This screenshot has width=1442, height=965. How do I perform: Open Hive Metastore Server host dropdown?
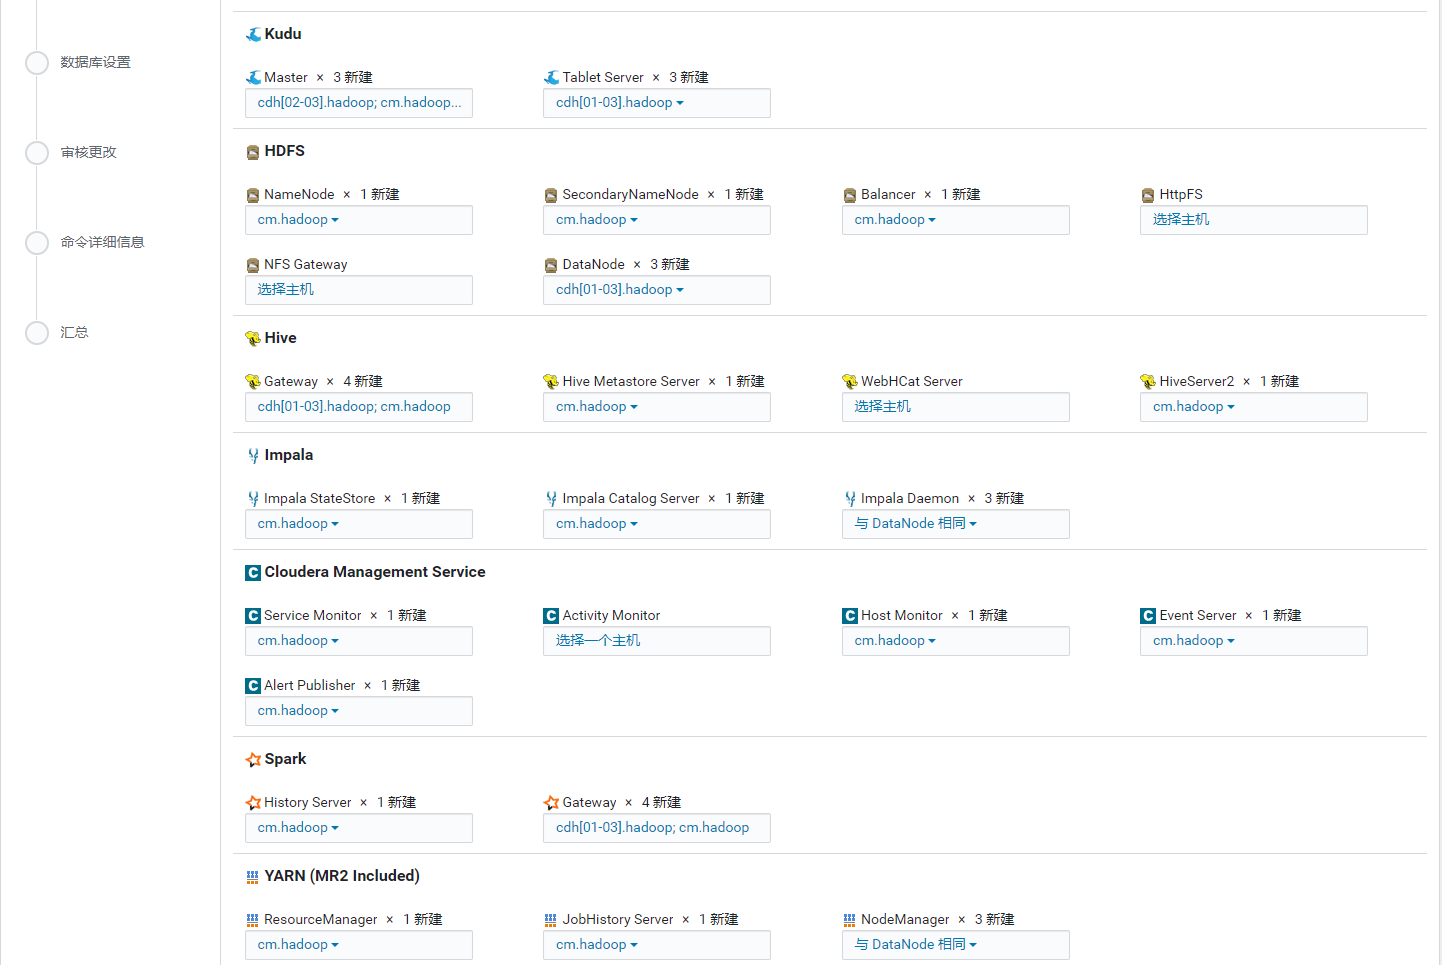pos(657,407)
